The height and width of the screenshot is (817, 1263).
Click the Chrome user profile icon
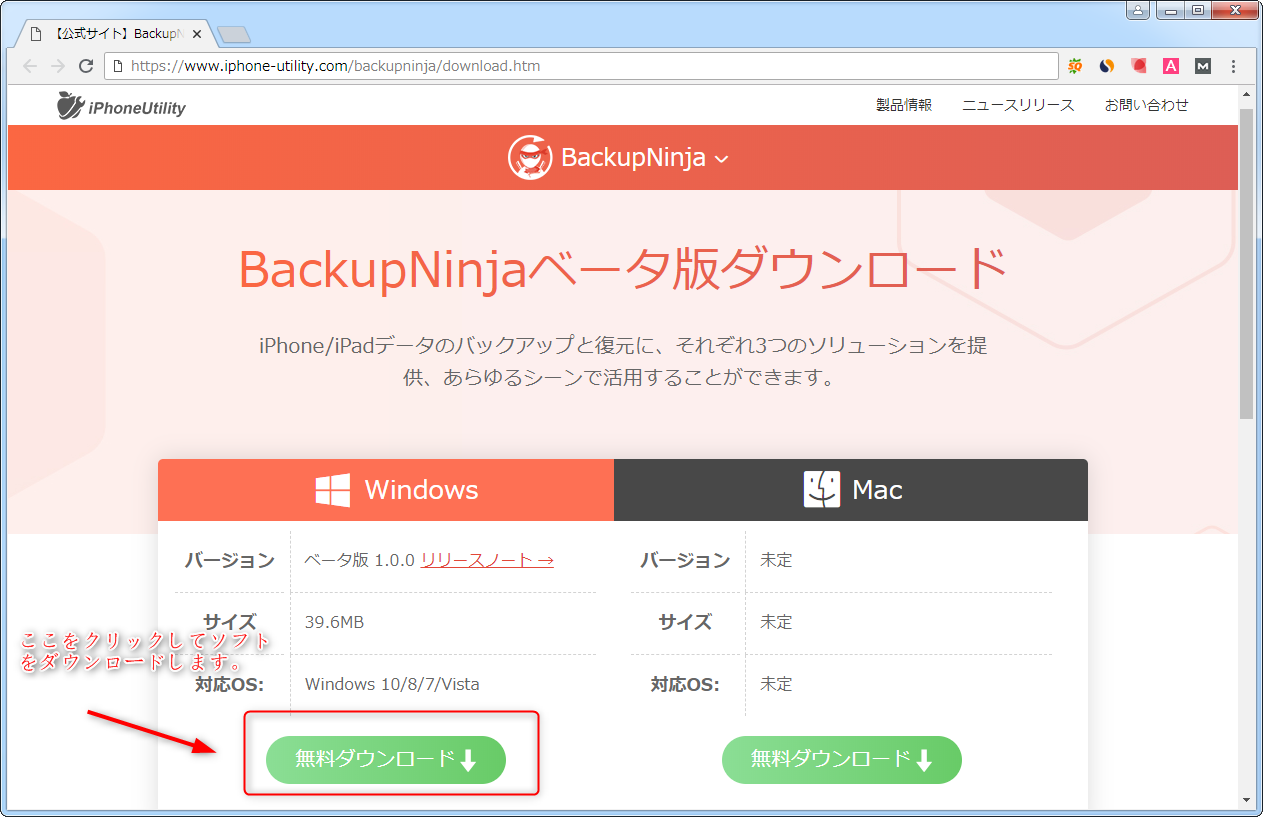pos(1138,10)
